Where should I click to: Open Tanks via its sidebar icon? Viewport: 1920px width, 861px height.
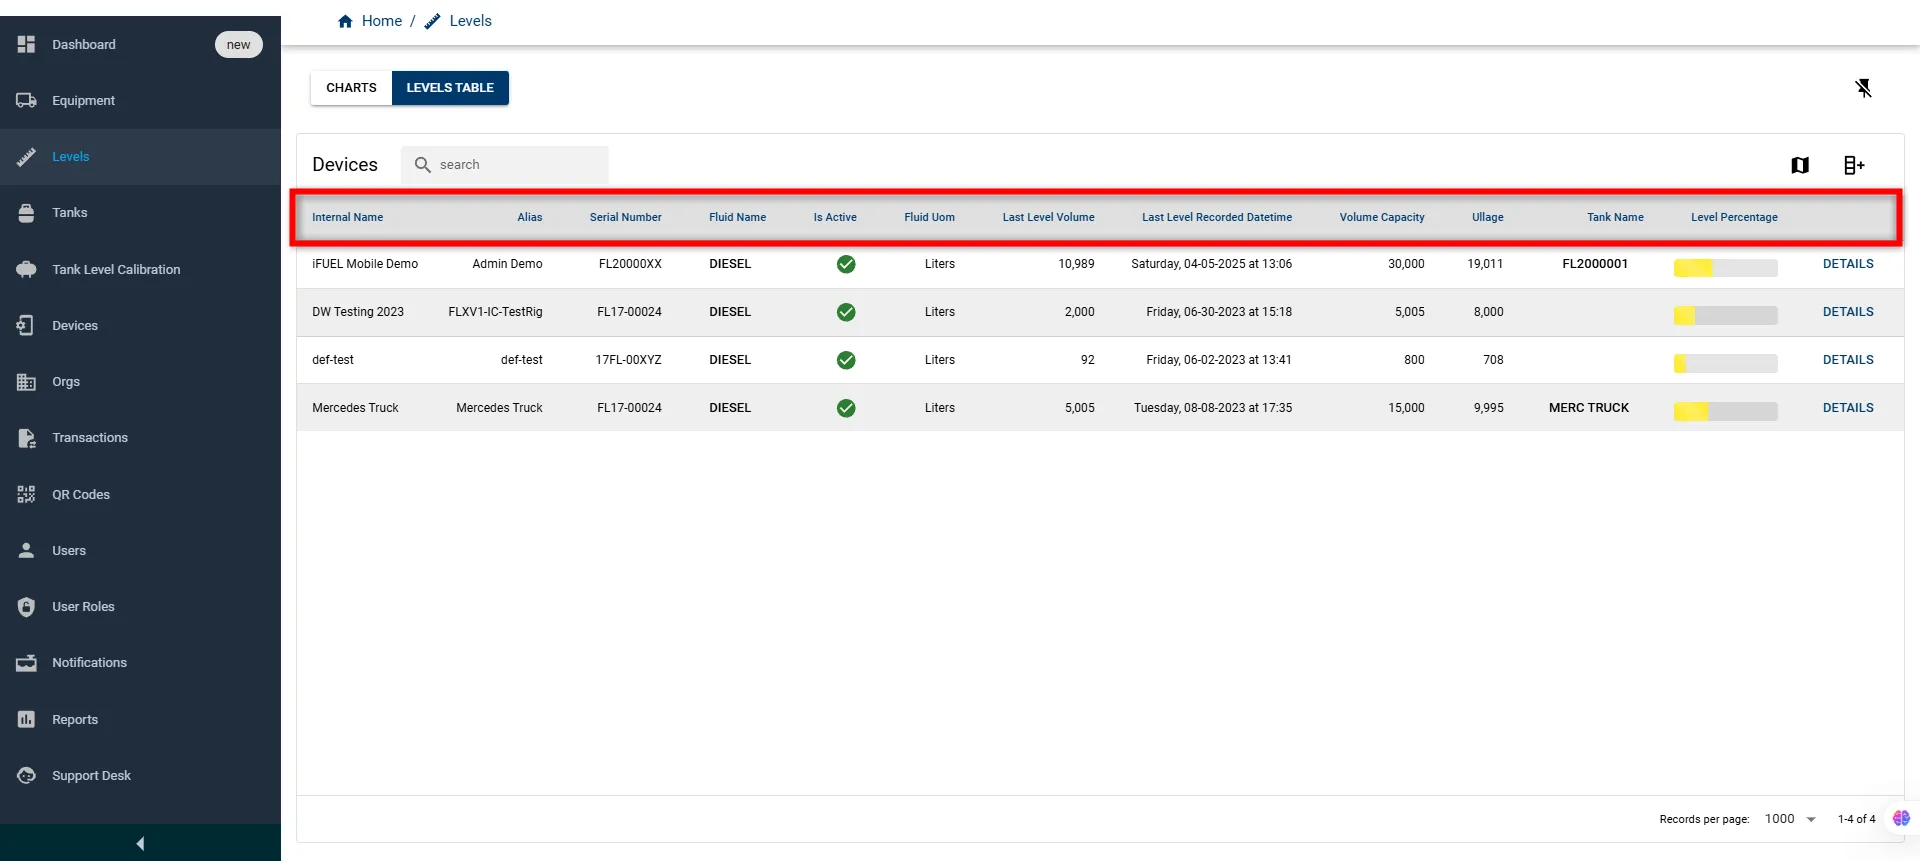point(27,212)
